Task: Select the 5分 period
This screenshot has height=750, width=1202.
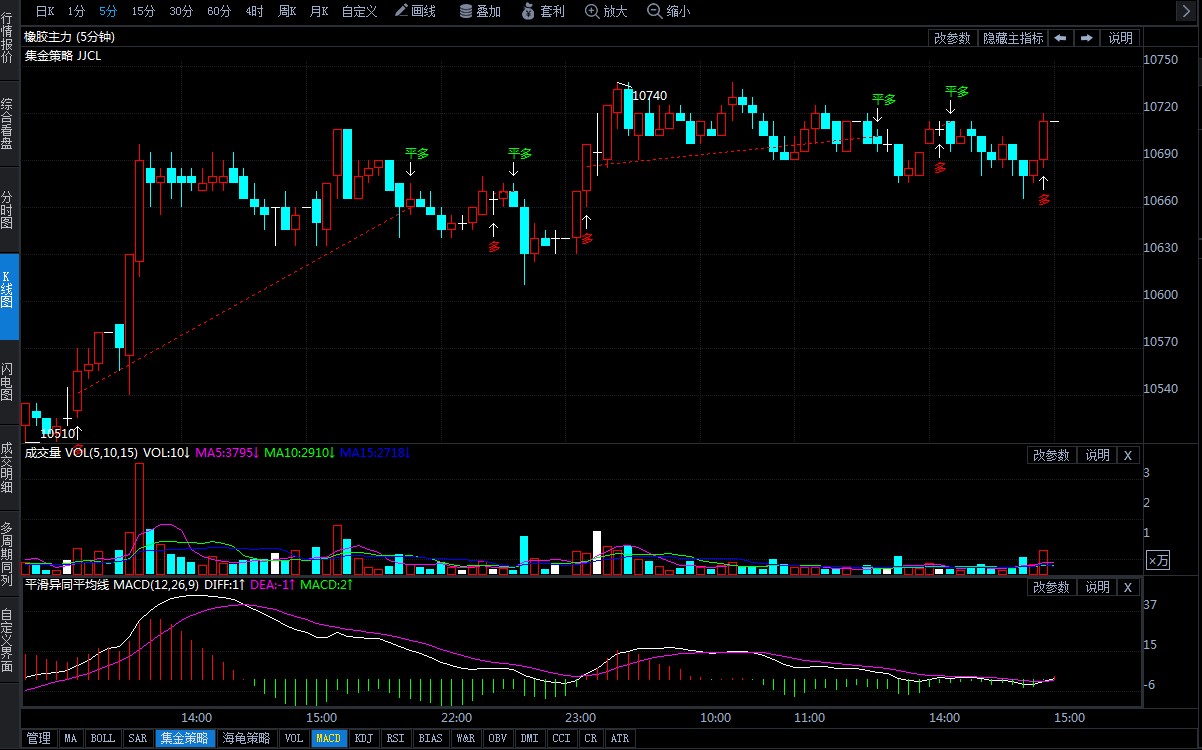Action: pyautogui.click(x=107, y=11)
